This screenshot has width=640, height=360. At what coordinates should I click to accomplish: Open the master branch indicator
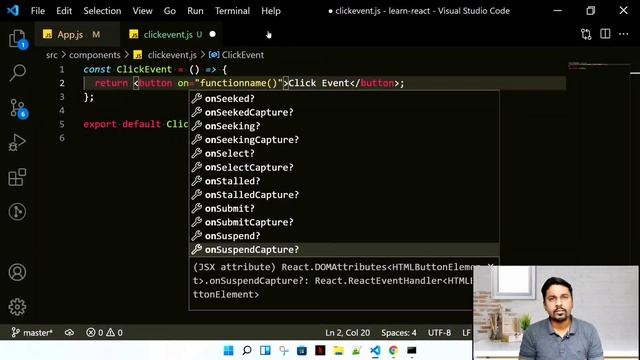pos(32,333)
